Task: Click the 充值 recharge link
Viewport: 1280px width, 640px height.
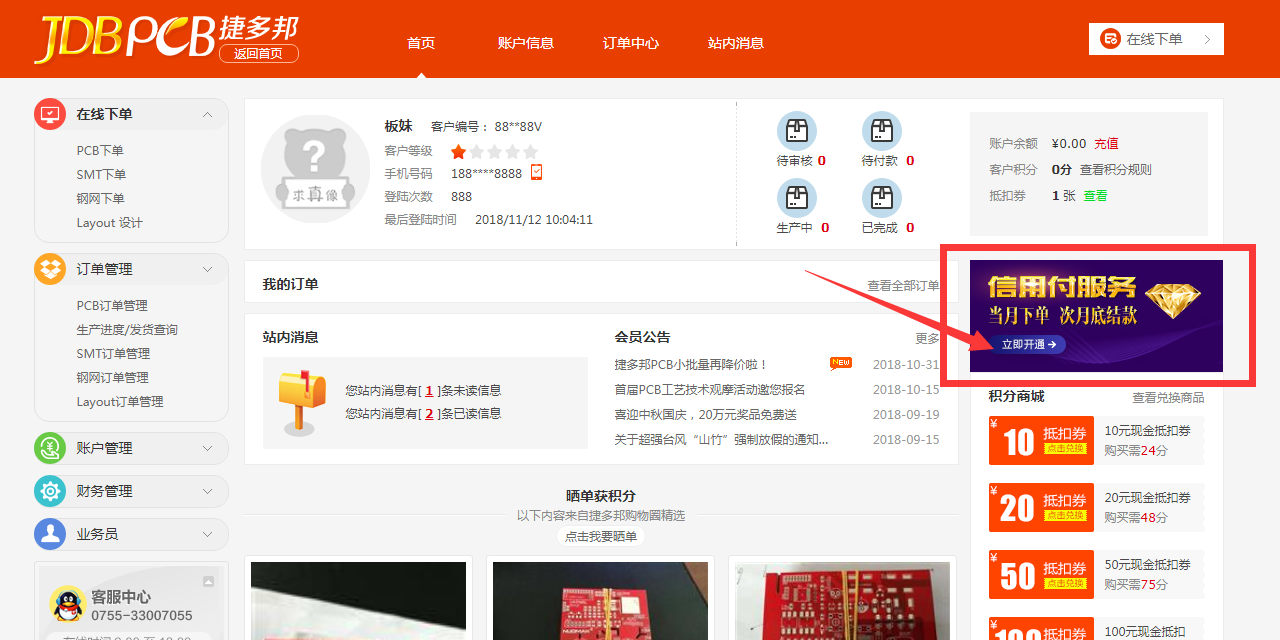Action: pos(1106,144)
